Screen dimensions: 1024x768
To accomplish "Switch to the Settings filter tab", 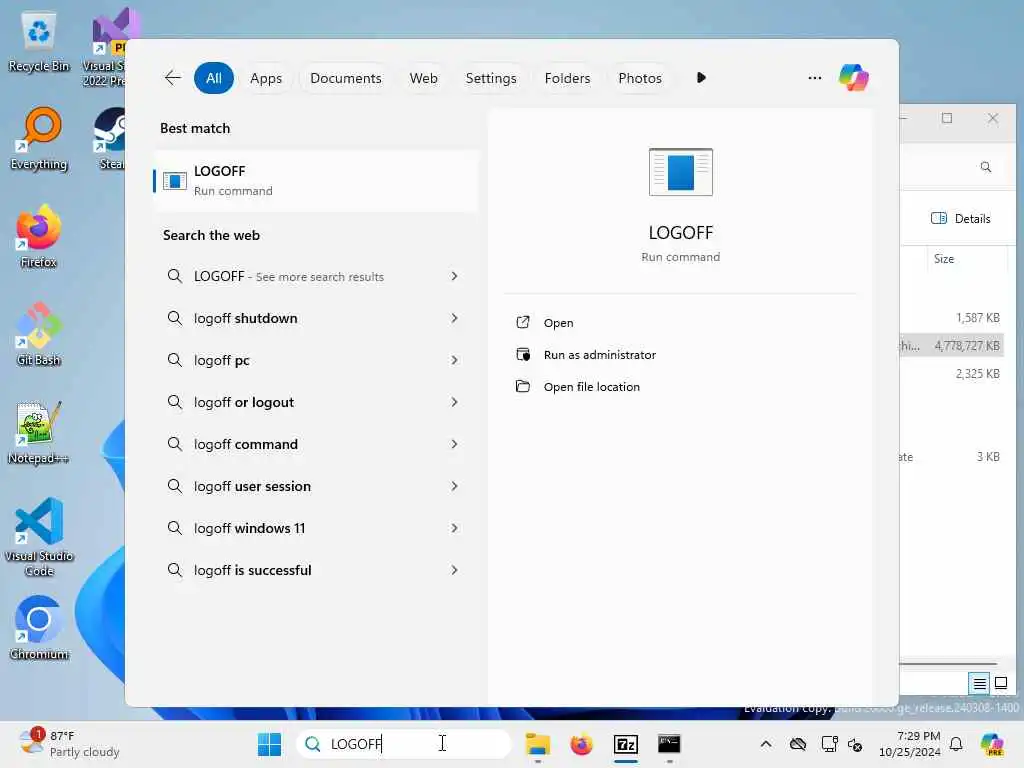I will coord(490,78).
